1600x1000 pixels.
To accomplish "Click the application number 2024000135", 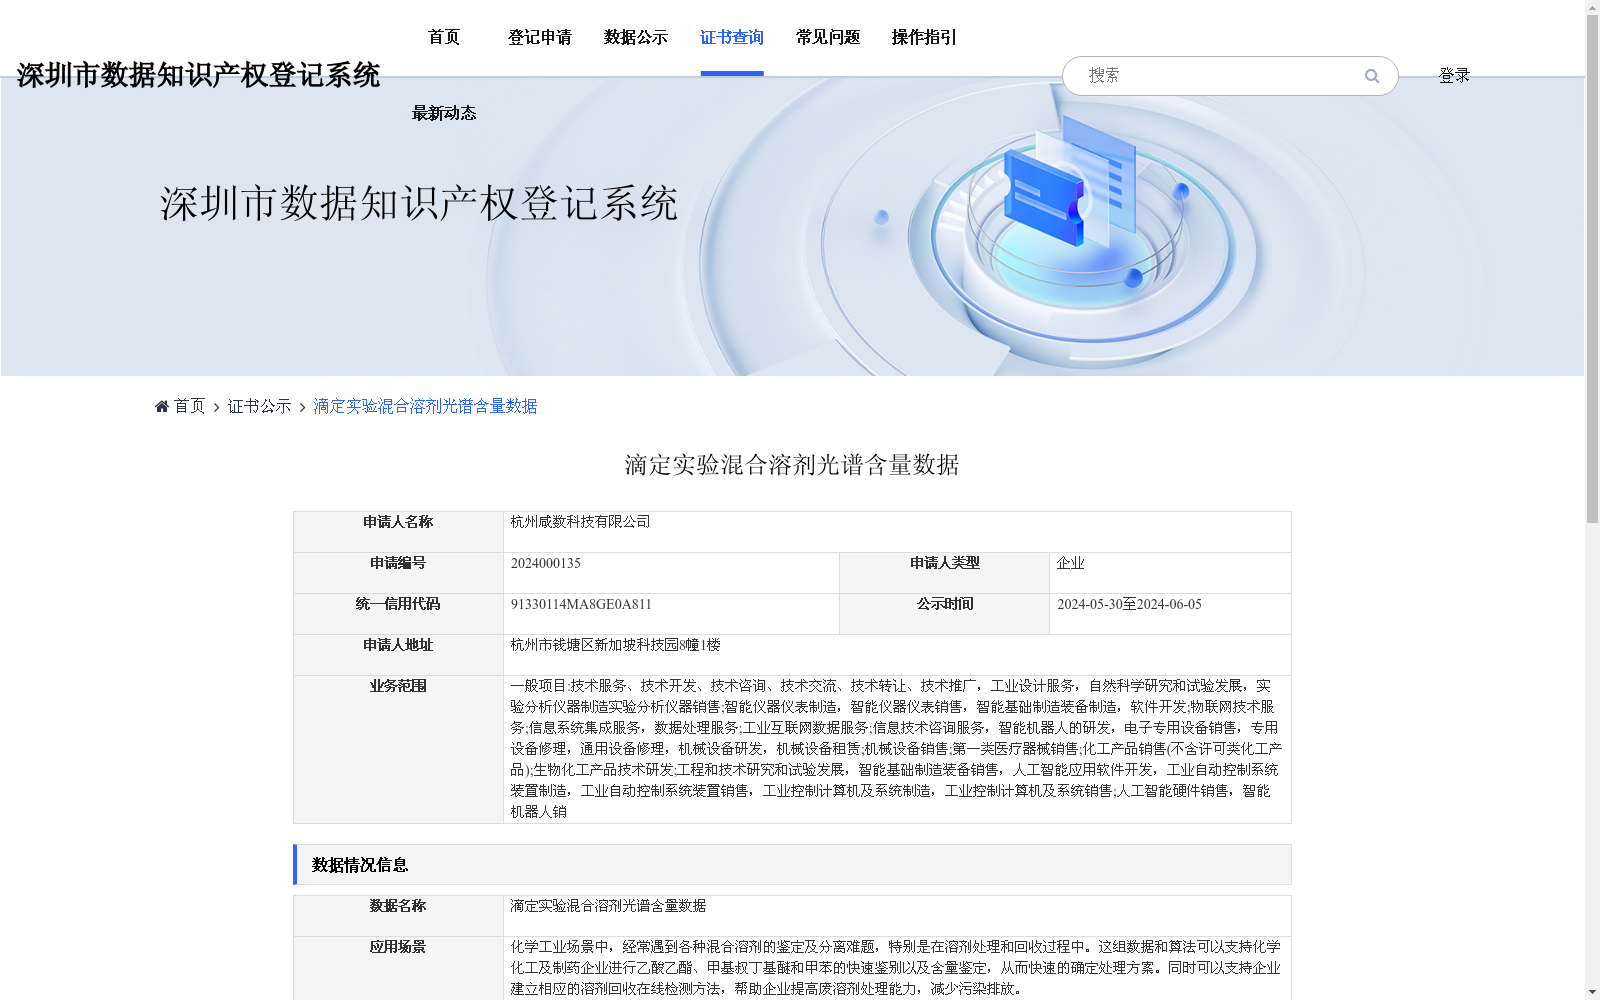I will point(546,563).
